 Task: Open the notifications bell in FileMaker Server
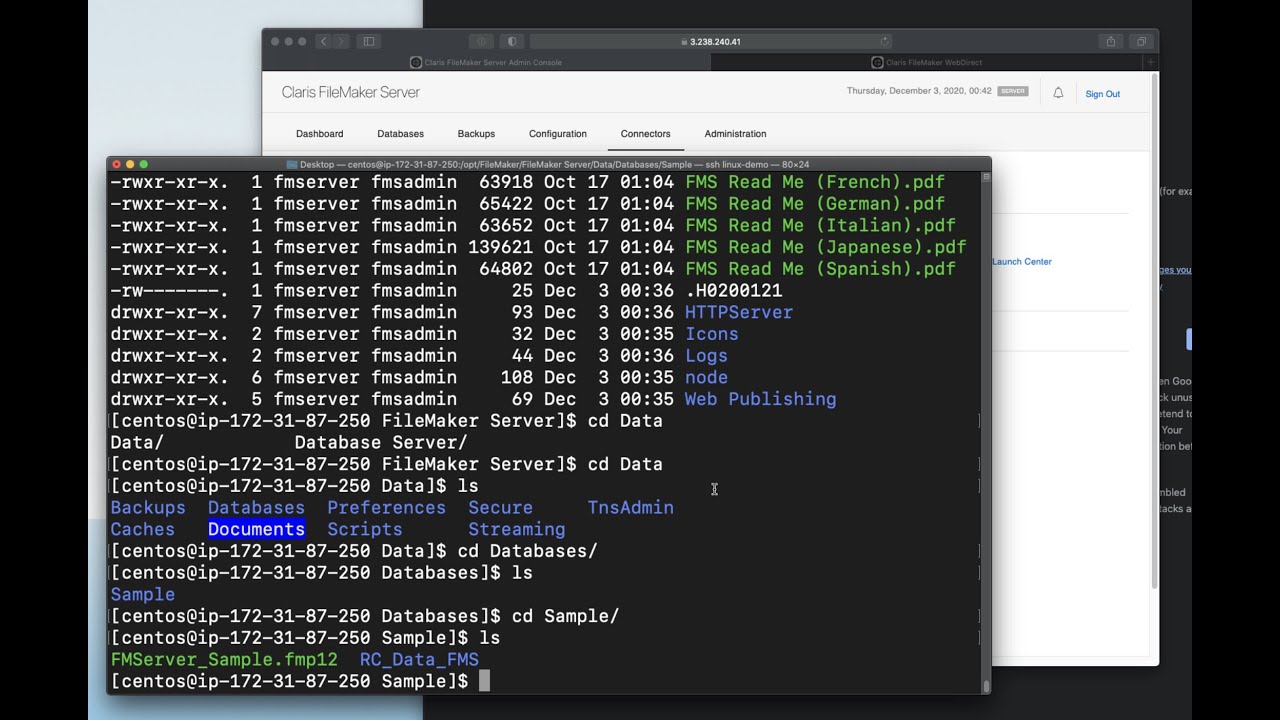point(1058,93)
